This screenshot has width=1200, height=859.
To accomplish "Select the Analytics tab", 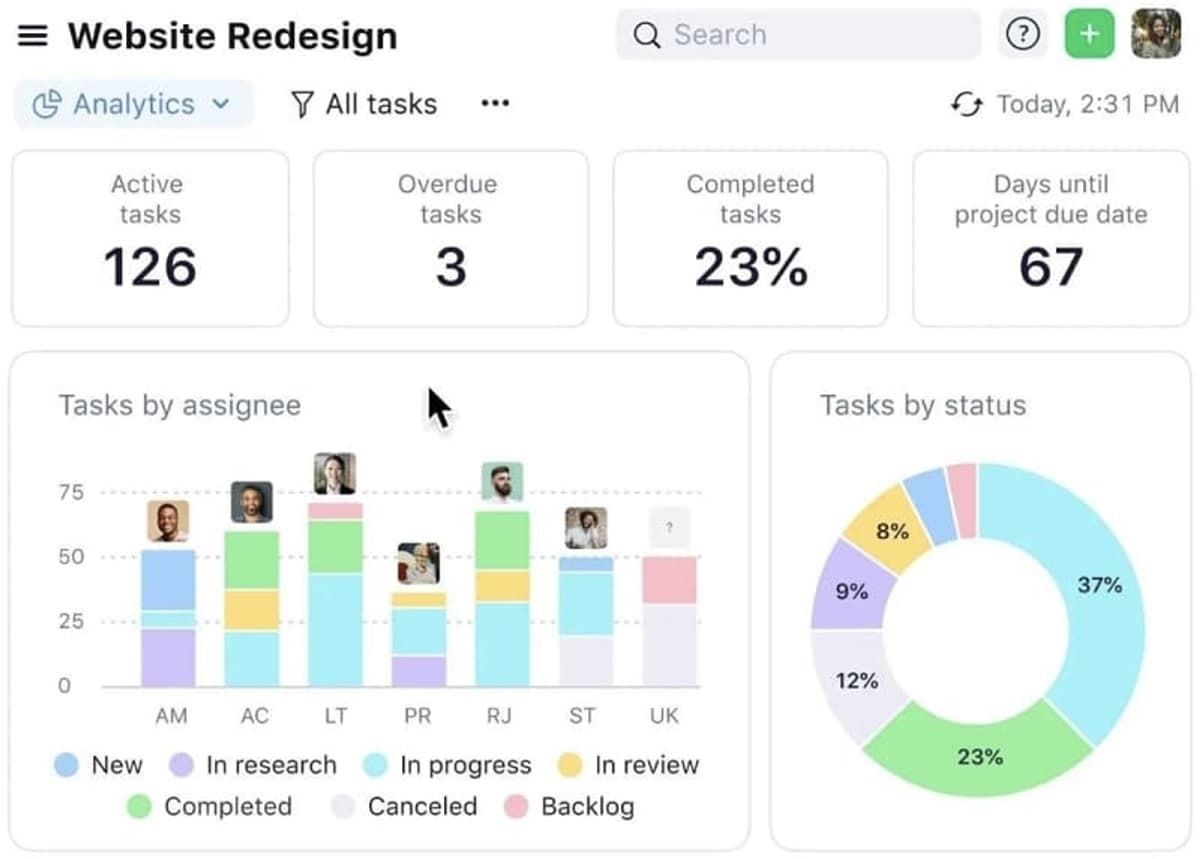I will click(133, 103).
